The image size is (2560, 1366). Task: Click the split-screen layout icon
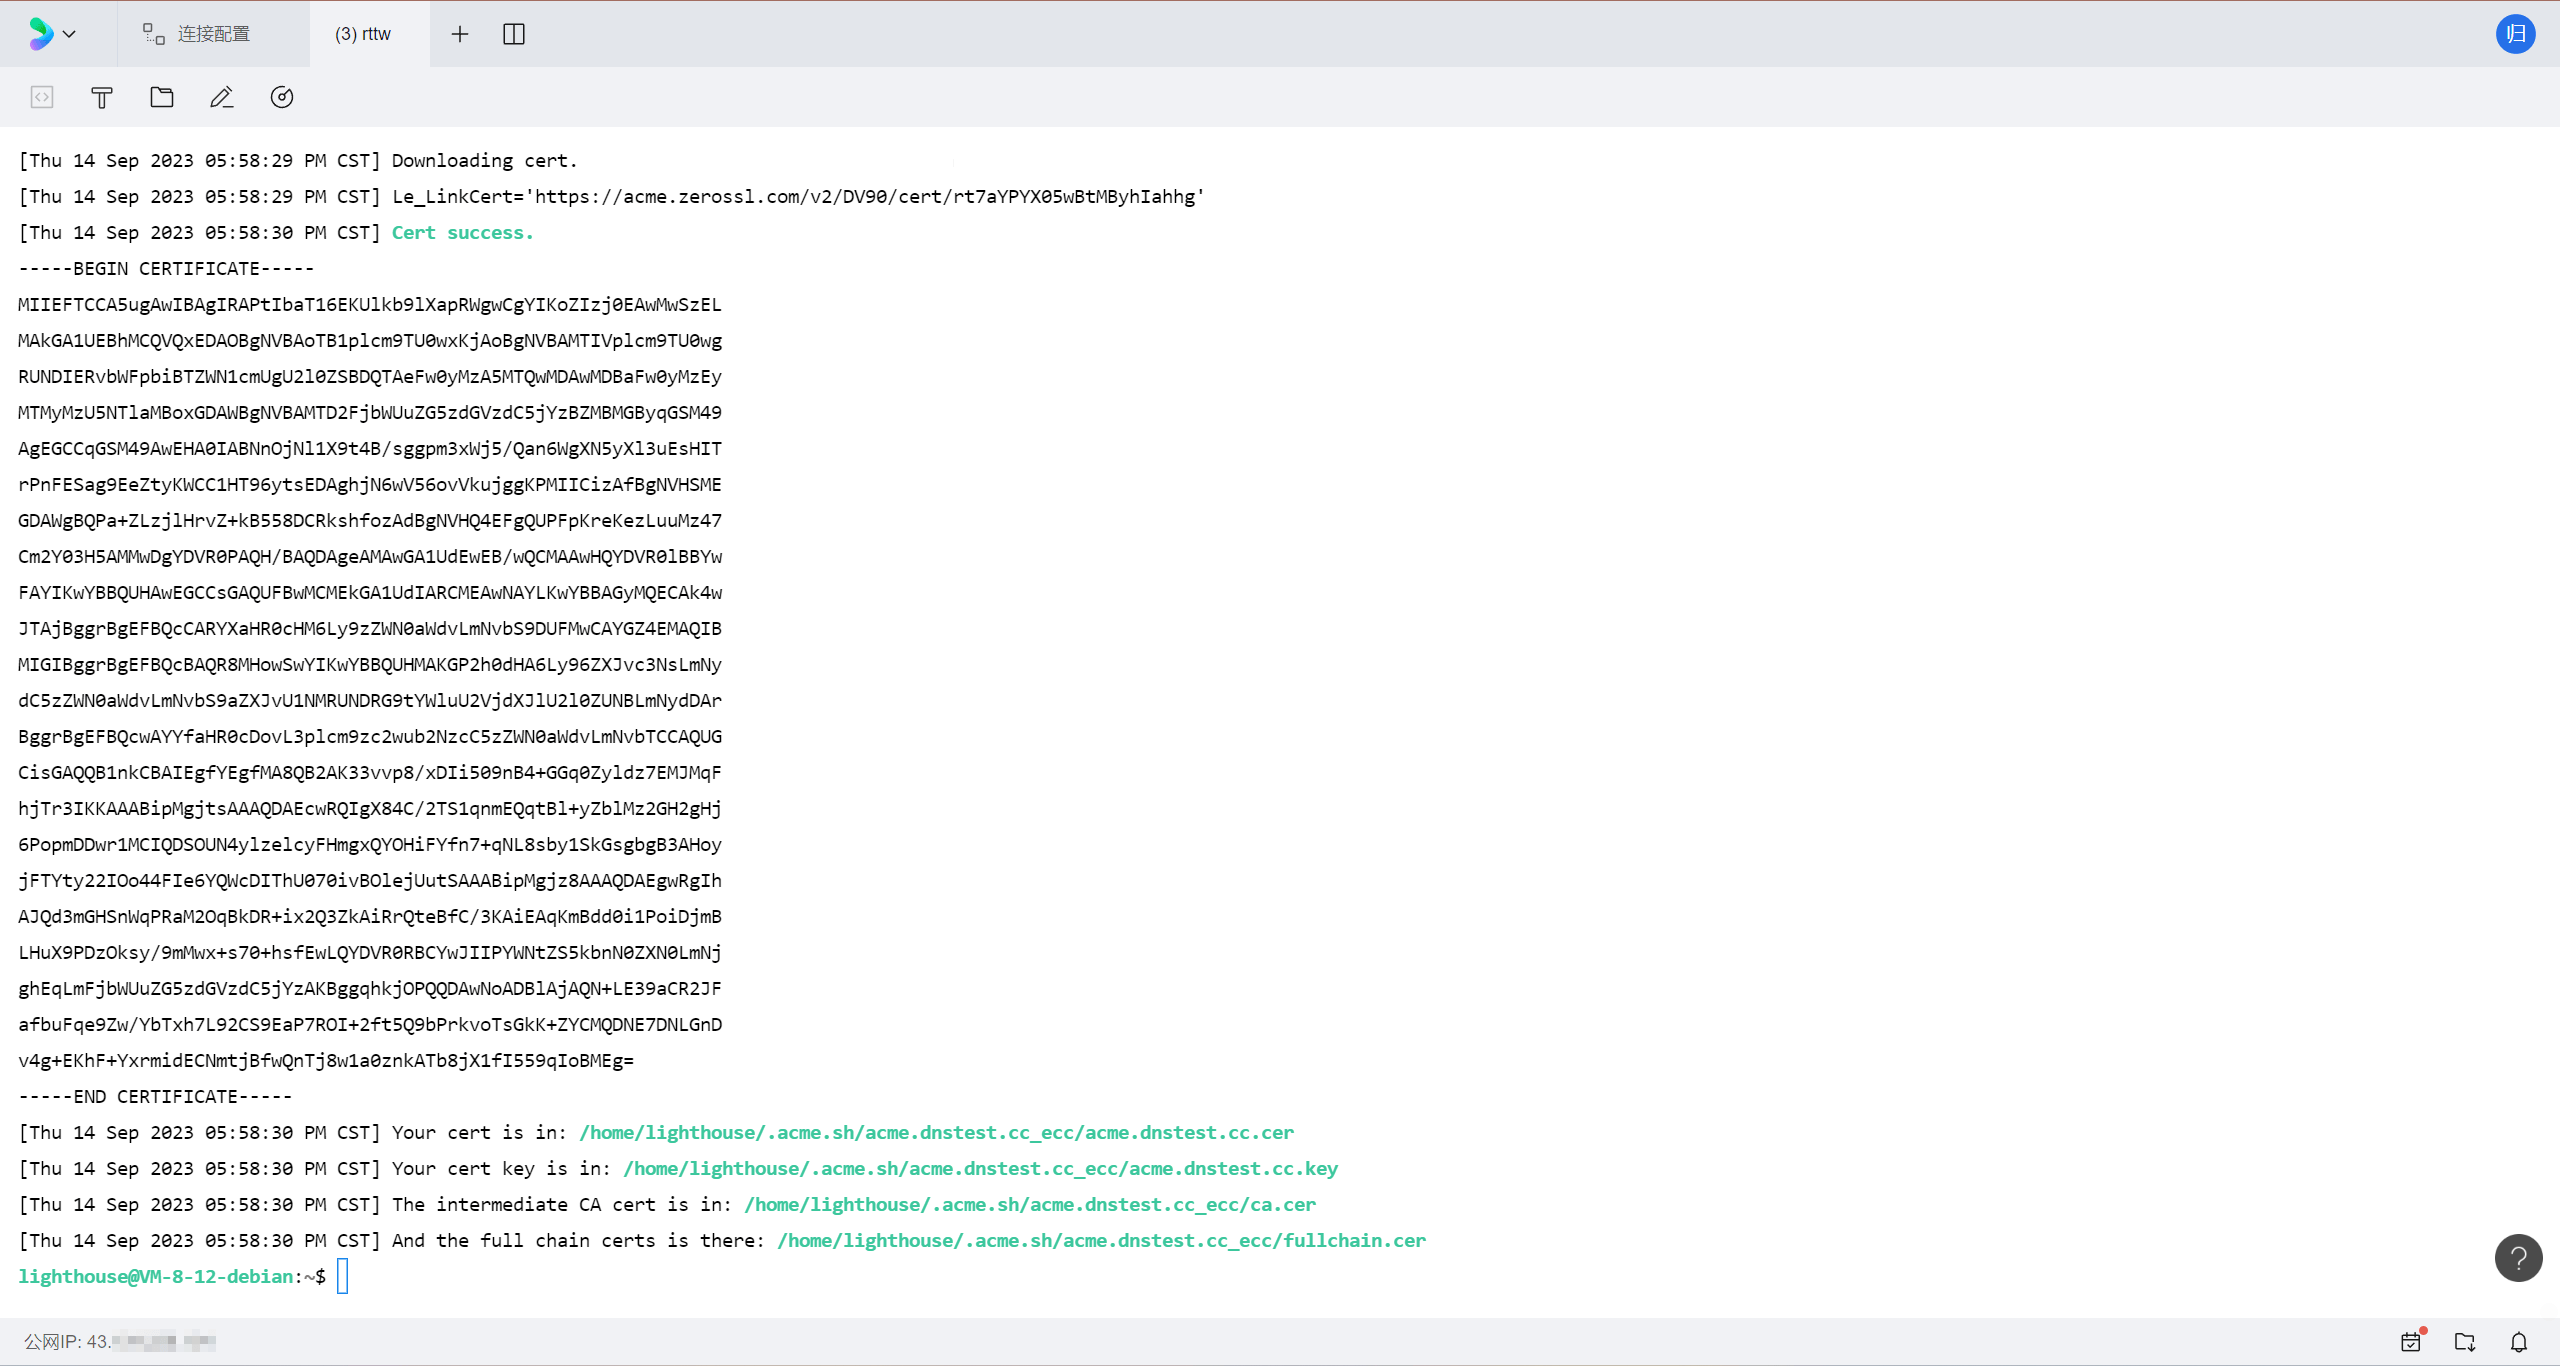pyautogui.click(x=514, y=34)
